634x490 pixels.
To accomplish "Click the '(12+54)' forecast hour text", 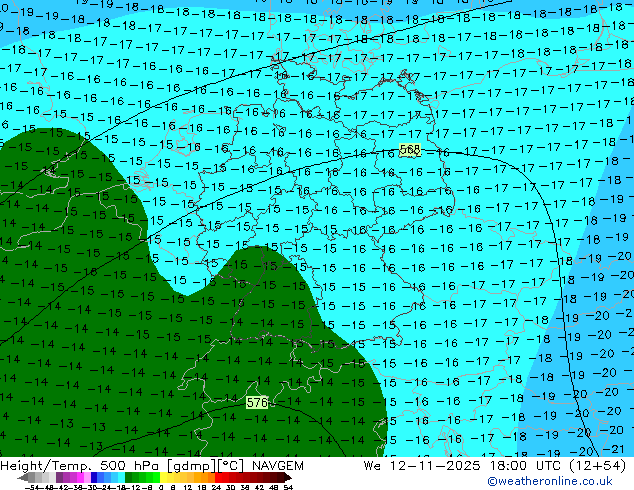I will click(x=598, y=466).
